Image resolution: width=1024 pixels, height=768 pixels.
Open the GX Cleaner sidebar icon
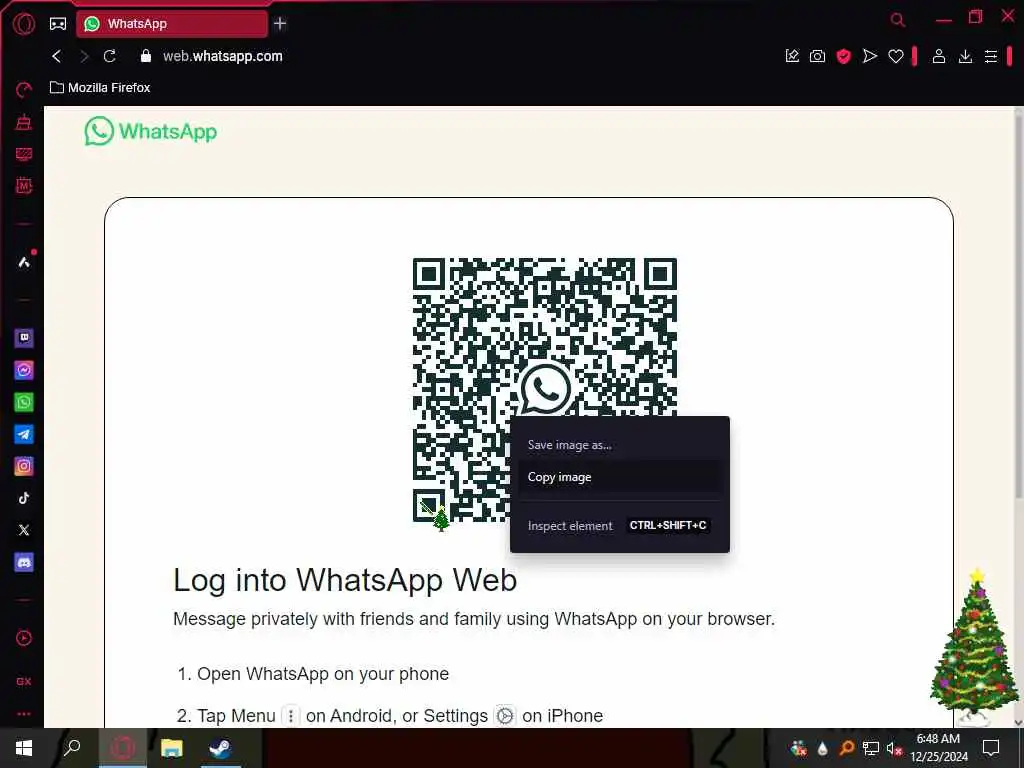point(24,122)
